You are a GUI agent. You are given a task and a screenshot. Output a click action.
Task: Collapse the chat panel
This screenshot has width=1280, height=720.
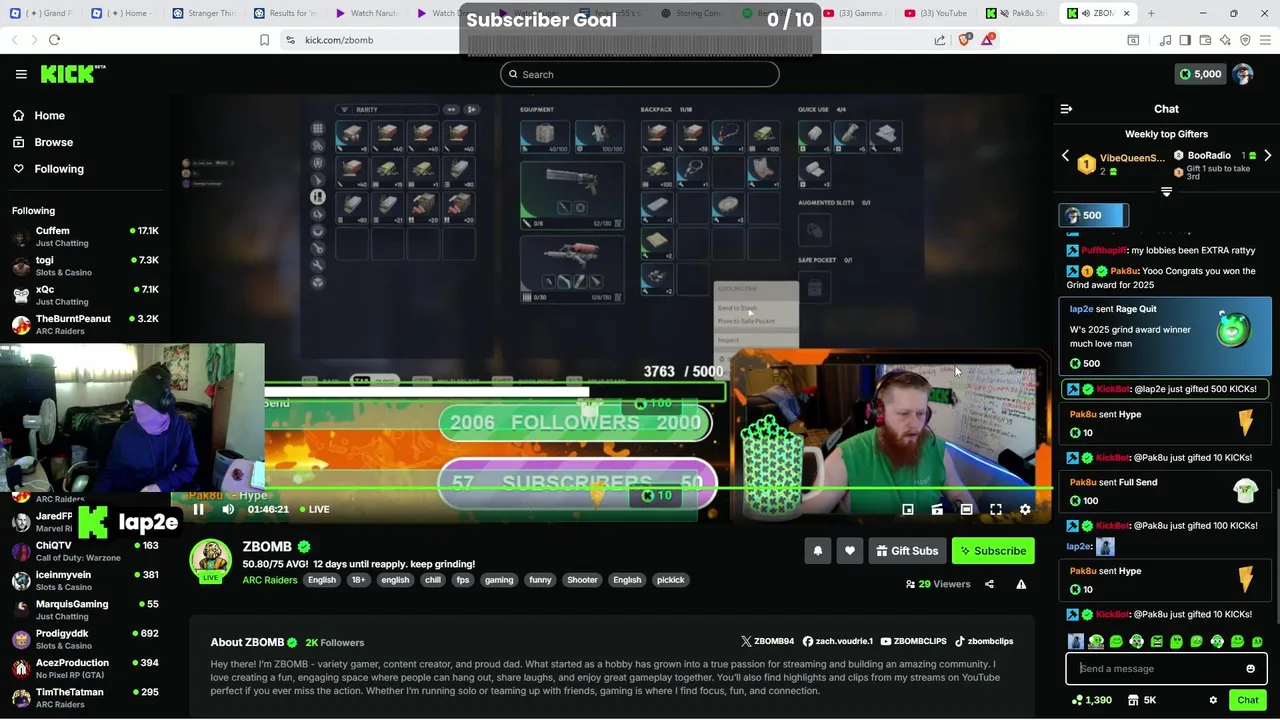coord(1066,109)
